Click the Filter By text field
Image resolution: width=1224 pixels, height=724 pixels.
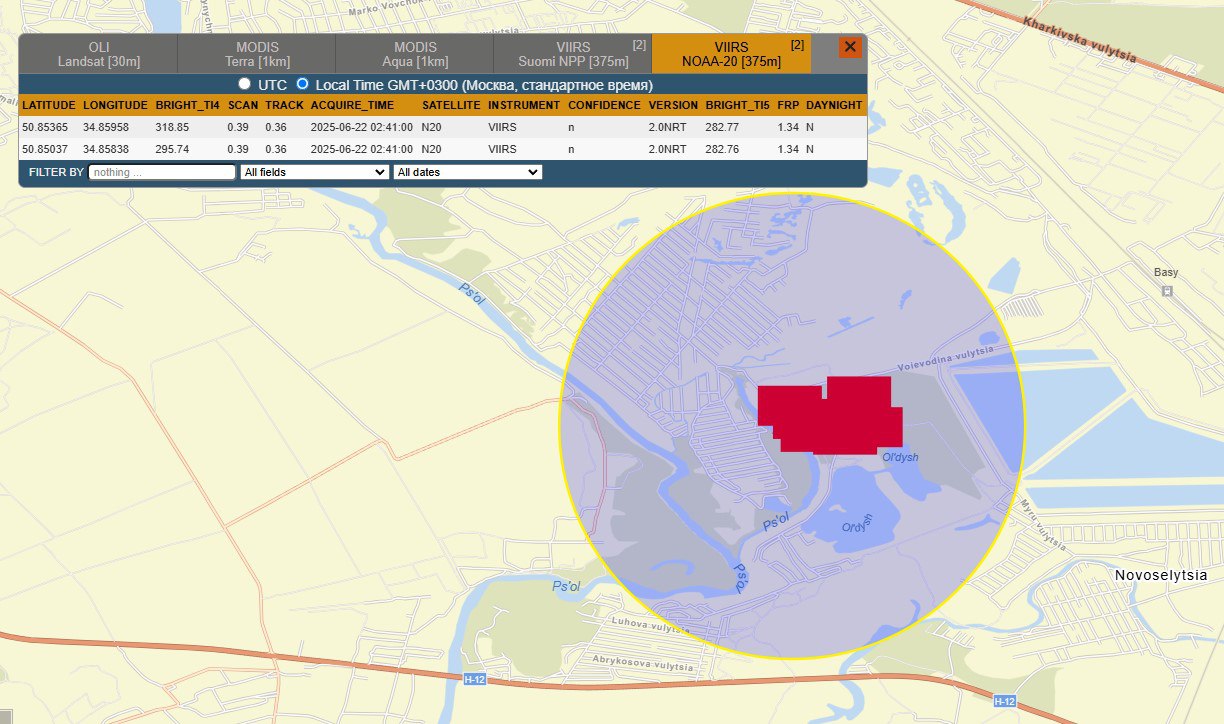tap(162, 172)
